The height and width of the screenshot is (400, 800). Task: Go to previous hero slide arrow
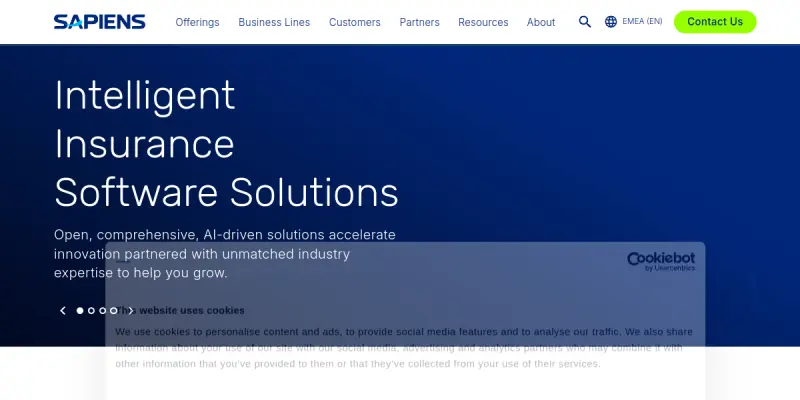pyautogui.click(x=63, y=311)
